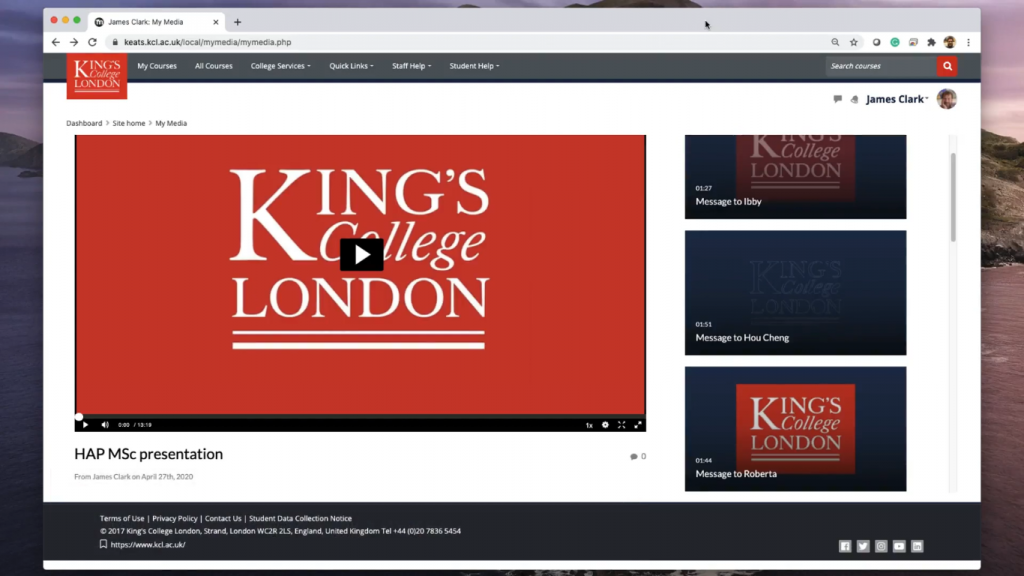Click the Search courses input field
1024x576 pixels.
pyautogui.click(x=881, y=66)
